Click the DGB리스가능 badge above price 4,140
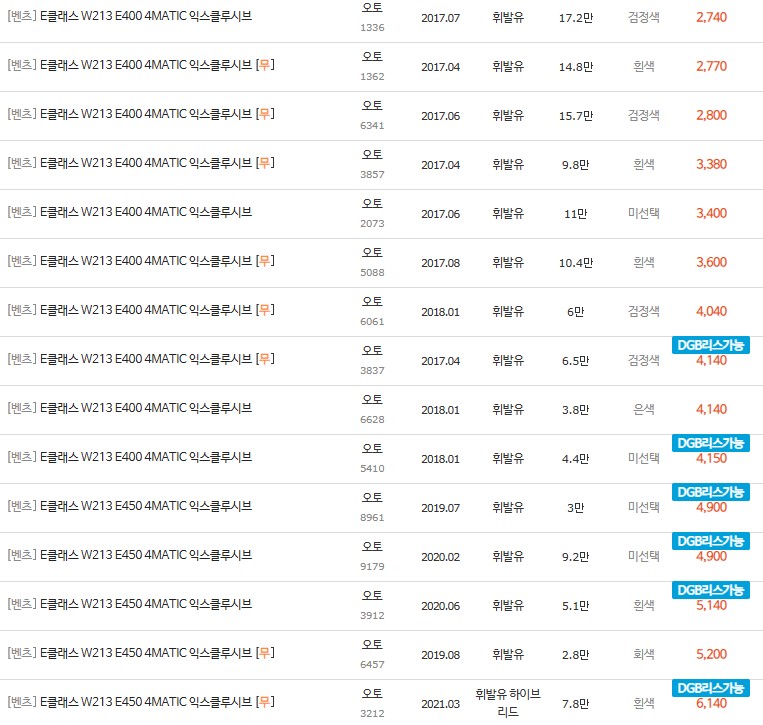The height and width of the screenshot is (725, 763). 710,345
